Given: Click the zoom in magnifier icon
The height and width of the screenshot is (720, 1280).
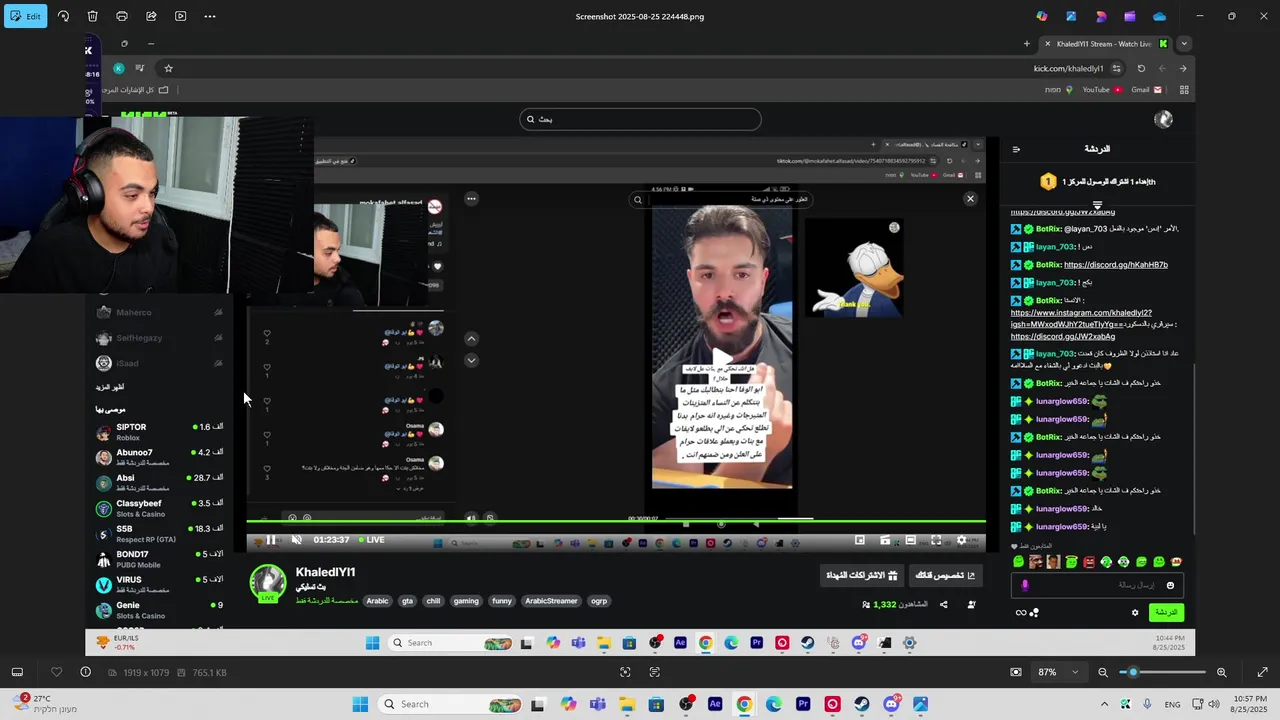Looking at the screenshot, I should [x=1221, y=672].
